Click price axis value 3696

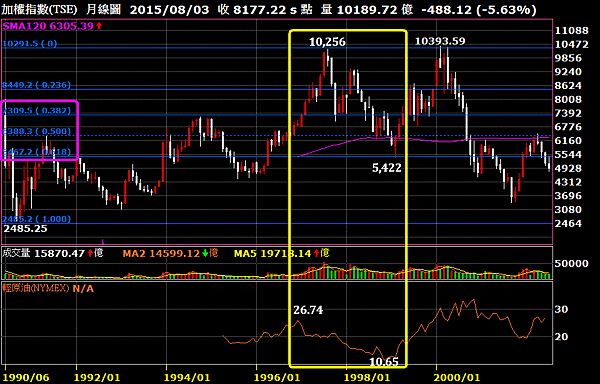click(x=568, y=196)
